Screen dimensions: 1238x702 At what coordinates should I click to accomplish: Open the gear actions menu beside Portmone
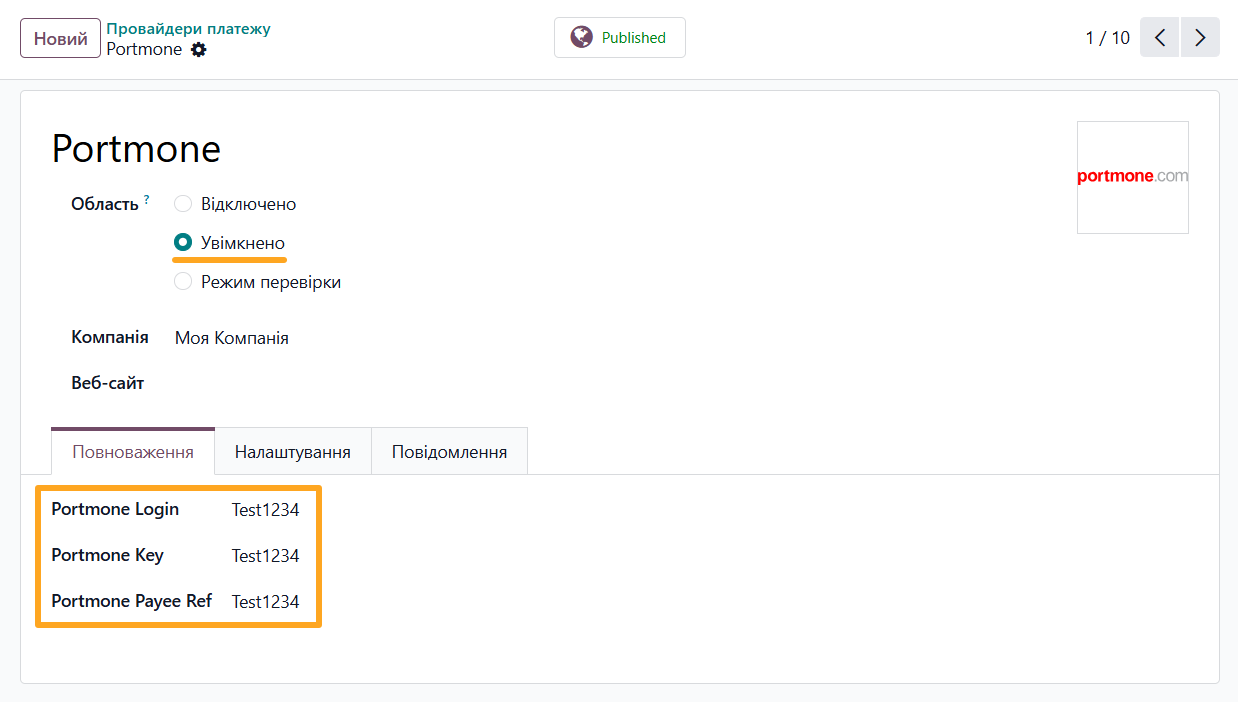[199, 49]
